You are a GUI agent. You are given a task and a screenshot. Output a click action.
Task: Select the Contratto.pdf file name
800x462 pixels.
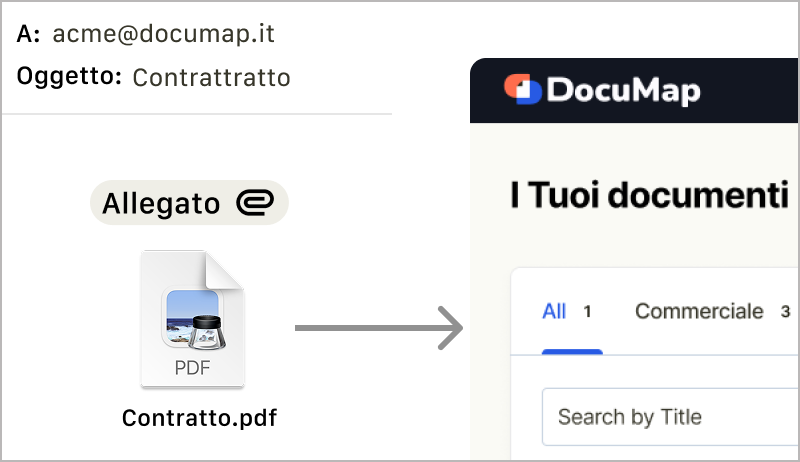pos(199,417)
